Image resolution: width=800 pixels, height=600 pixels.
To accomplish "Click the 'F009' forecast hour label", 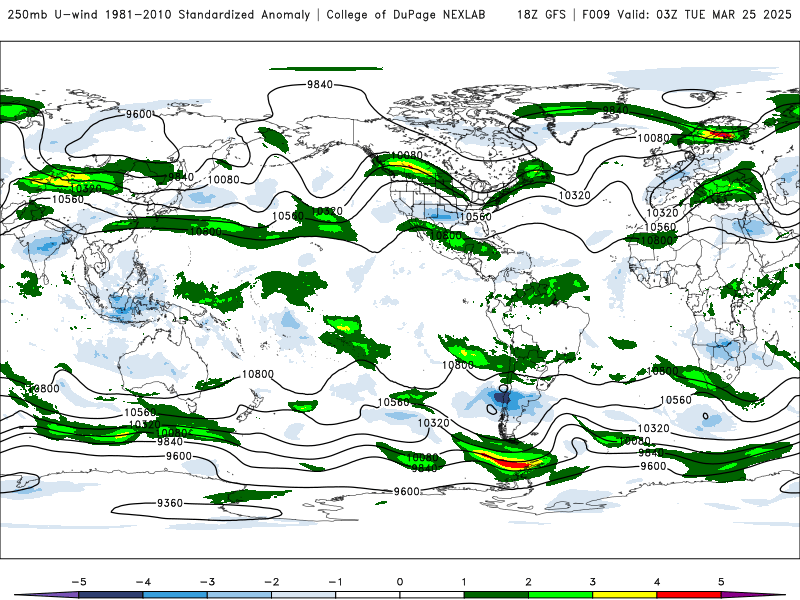I will coord(596,15).
